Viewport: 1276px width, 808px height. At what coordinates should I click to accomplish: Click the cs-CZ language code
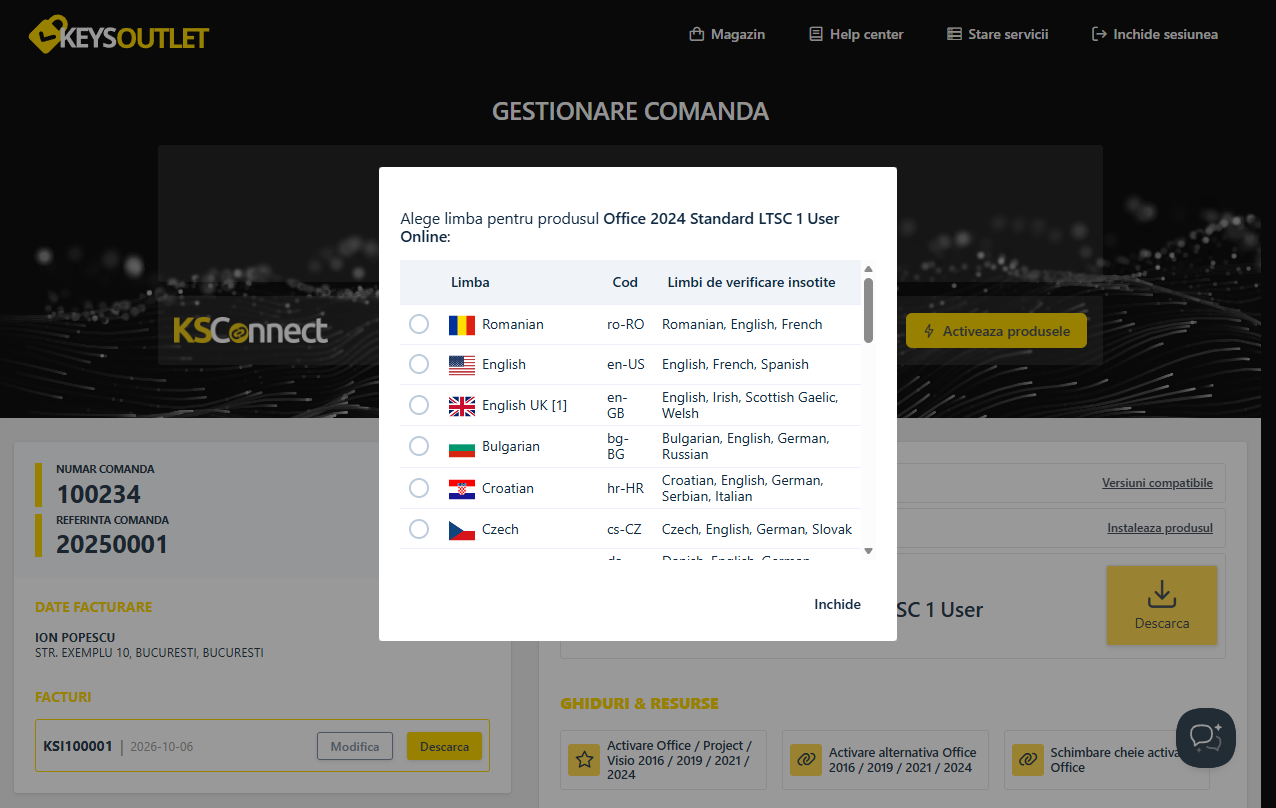[625, 529]
